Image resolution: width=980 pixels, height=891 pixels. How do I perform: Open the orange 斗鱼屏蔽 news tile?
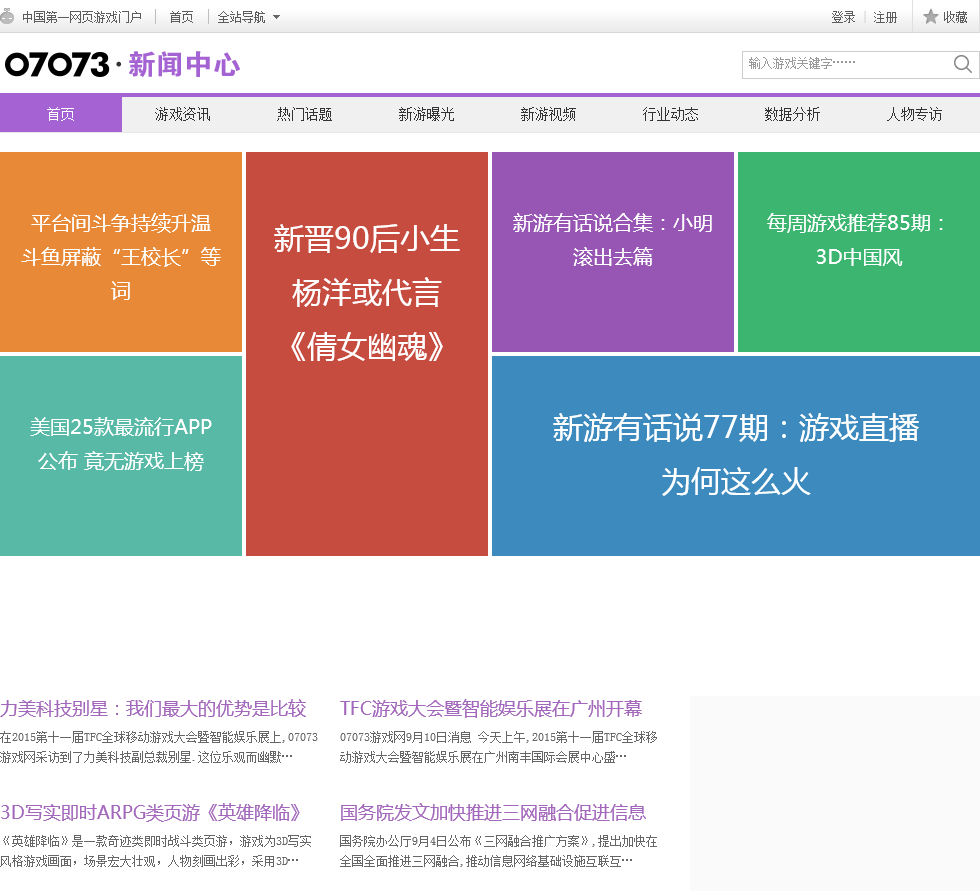(121, 253)
